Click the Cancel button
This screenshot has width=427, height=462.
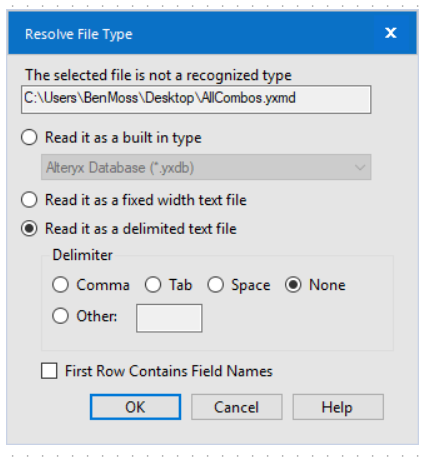tap(237, 407)
